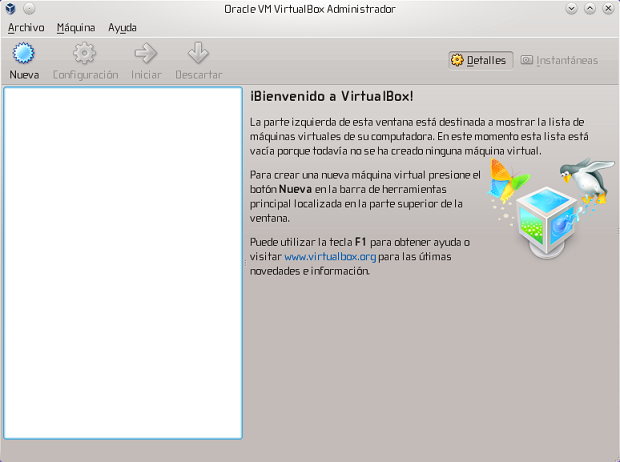620x462 pixels.
Task: Open the Máquina menu
Action: 76,28
